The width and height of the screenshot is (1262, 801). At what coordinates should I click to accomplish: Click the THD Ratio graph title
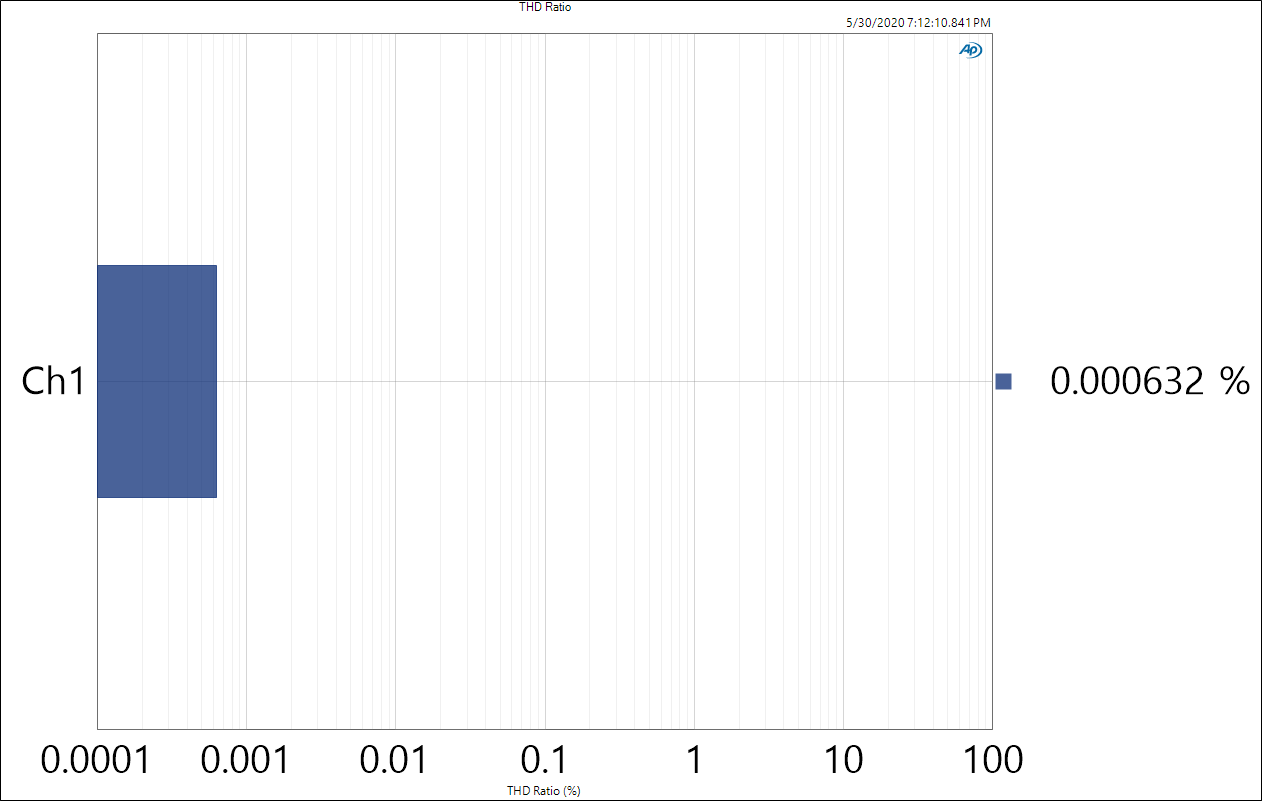coord(545,7)
